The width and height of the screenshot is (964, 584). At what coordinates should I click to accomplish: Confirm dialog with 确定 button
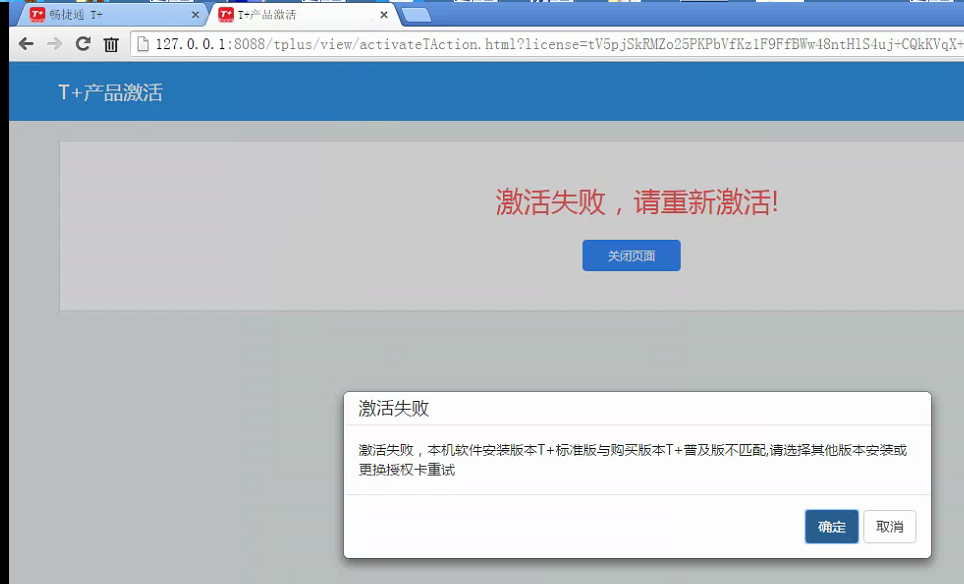pyautogui.click(x=831, y=526)
